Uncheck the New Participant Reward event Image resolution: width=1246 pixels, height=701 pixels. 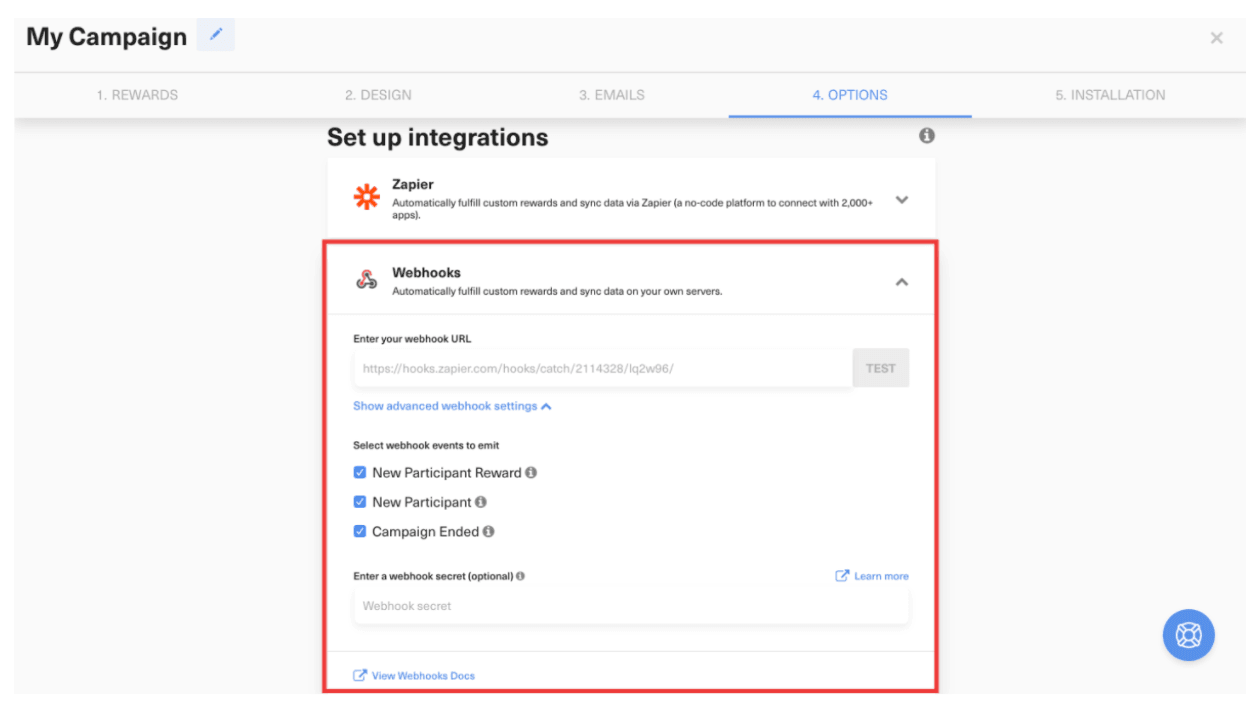[x=360, y=472]
